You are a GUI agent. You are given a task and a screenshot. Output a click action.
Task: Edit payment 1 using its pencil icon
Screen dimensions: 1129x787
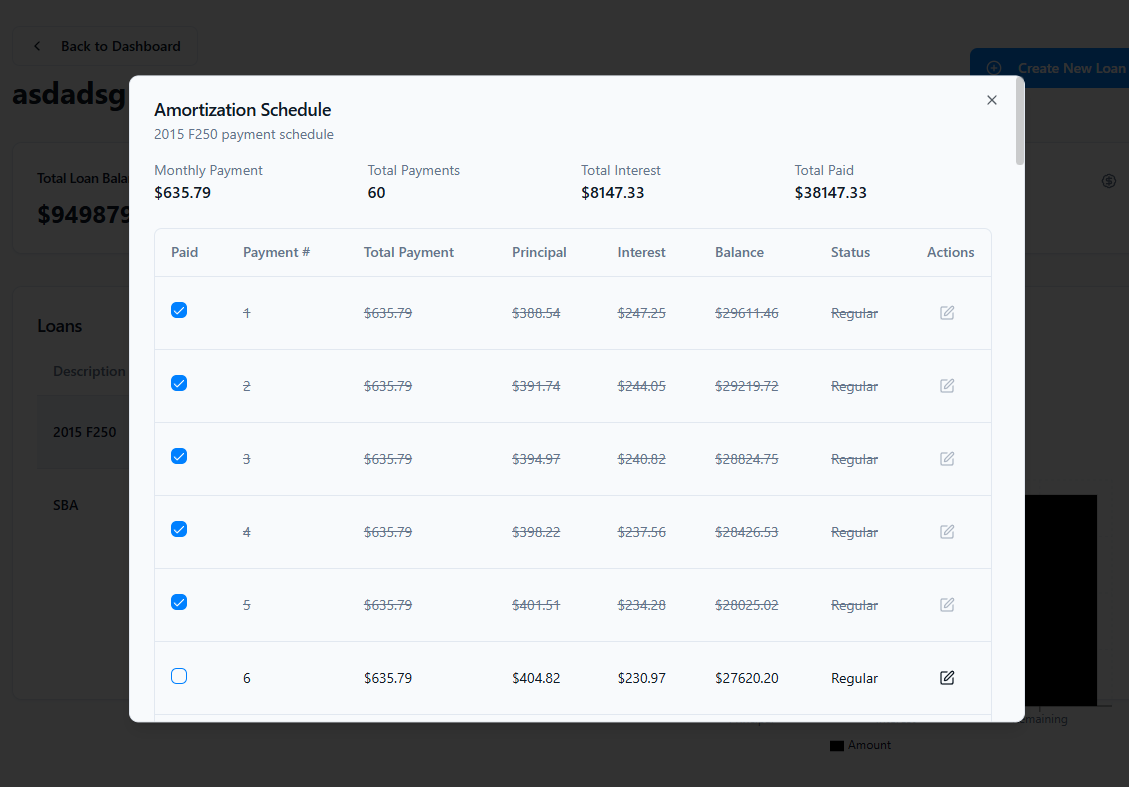(947, 312)
